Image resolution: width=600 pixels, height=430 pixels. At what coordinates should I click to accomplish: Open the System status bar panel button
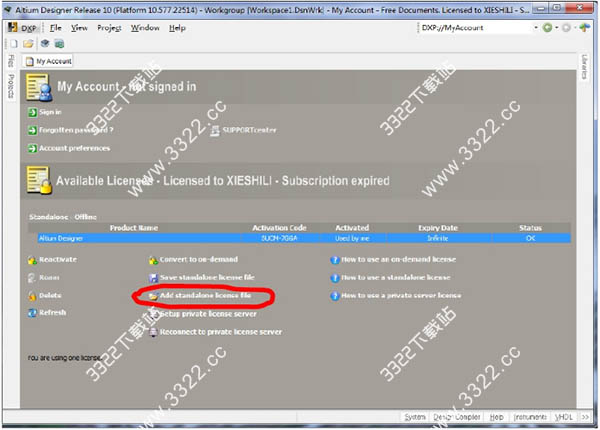[x=415, y=417]
